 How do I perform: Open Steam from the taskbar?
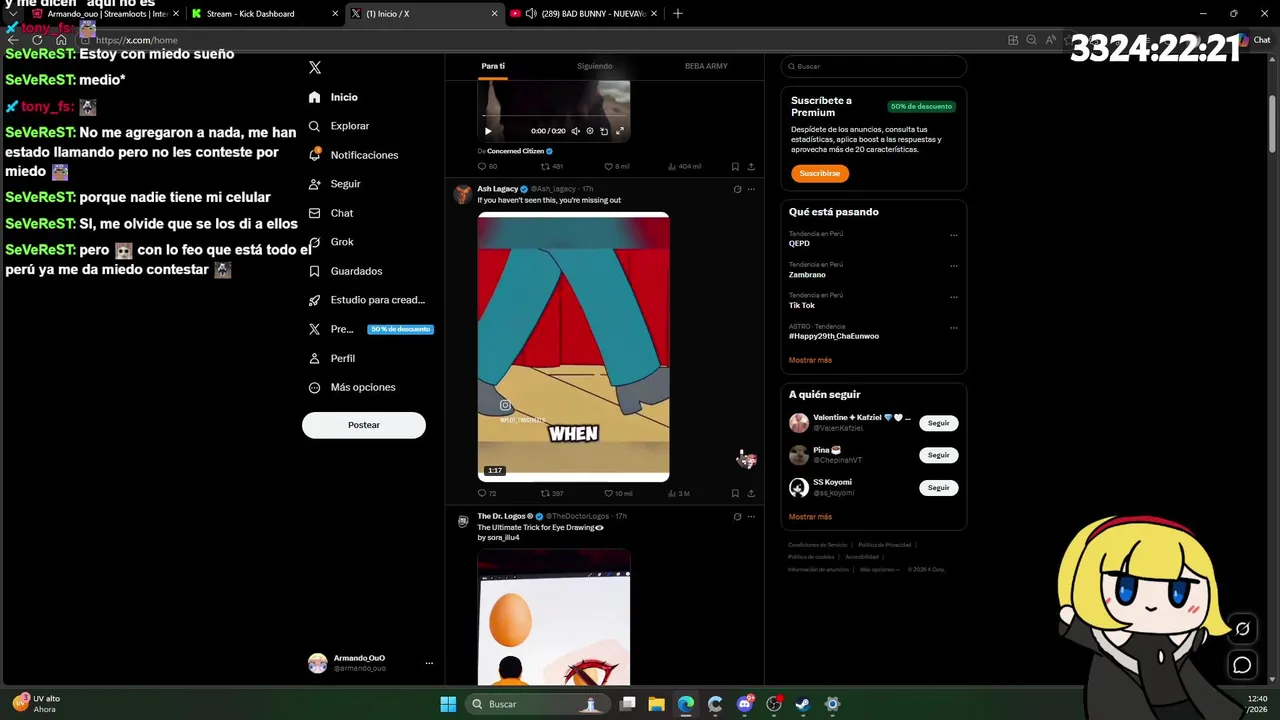(x=802, y=704)
